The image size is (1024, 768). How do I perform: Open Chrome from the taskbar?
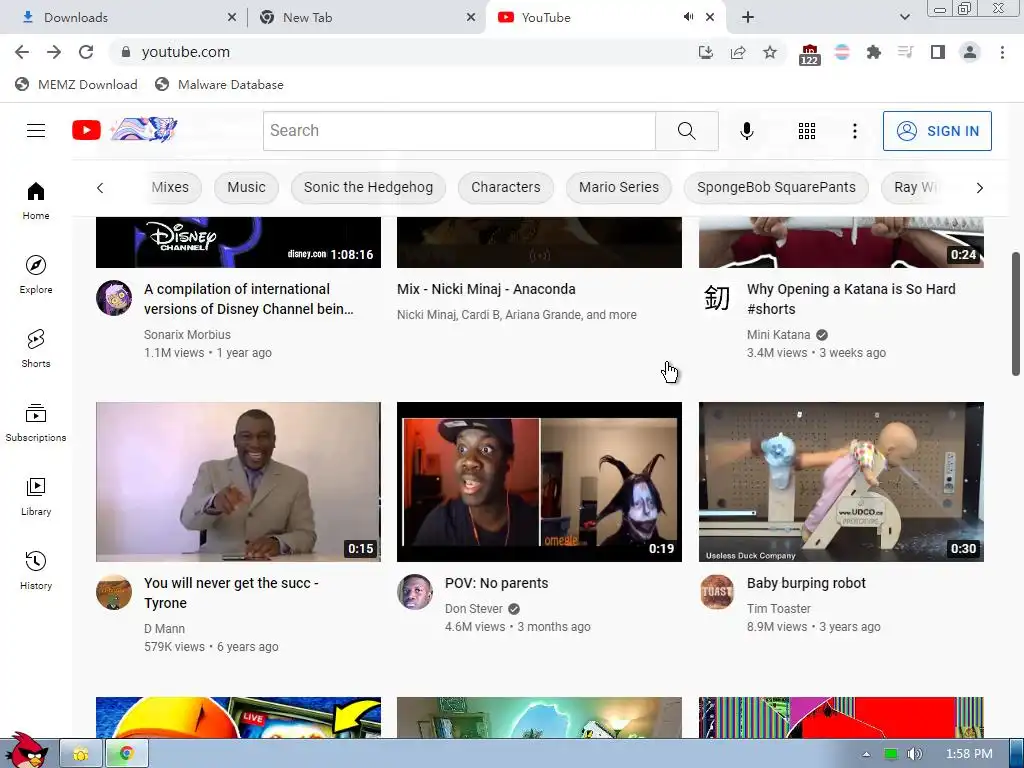tap(127, 754)
